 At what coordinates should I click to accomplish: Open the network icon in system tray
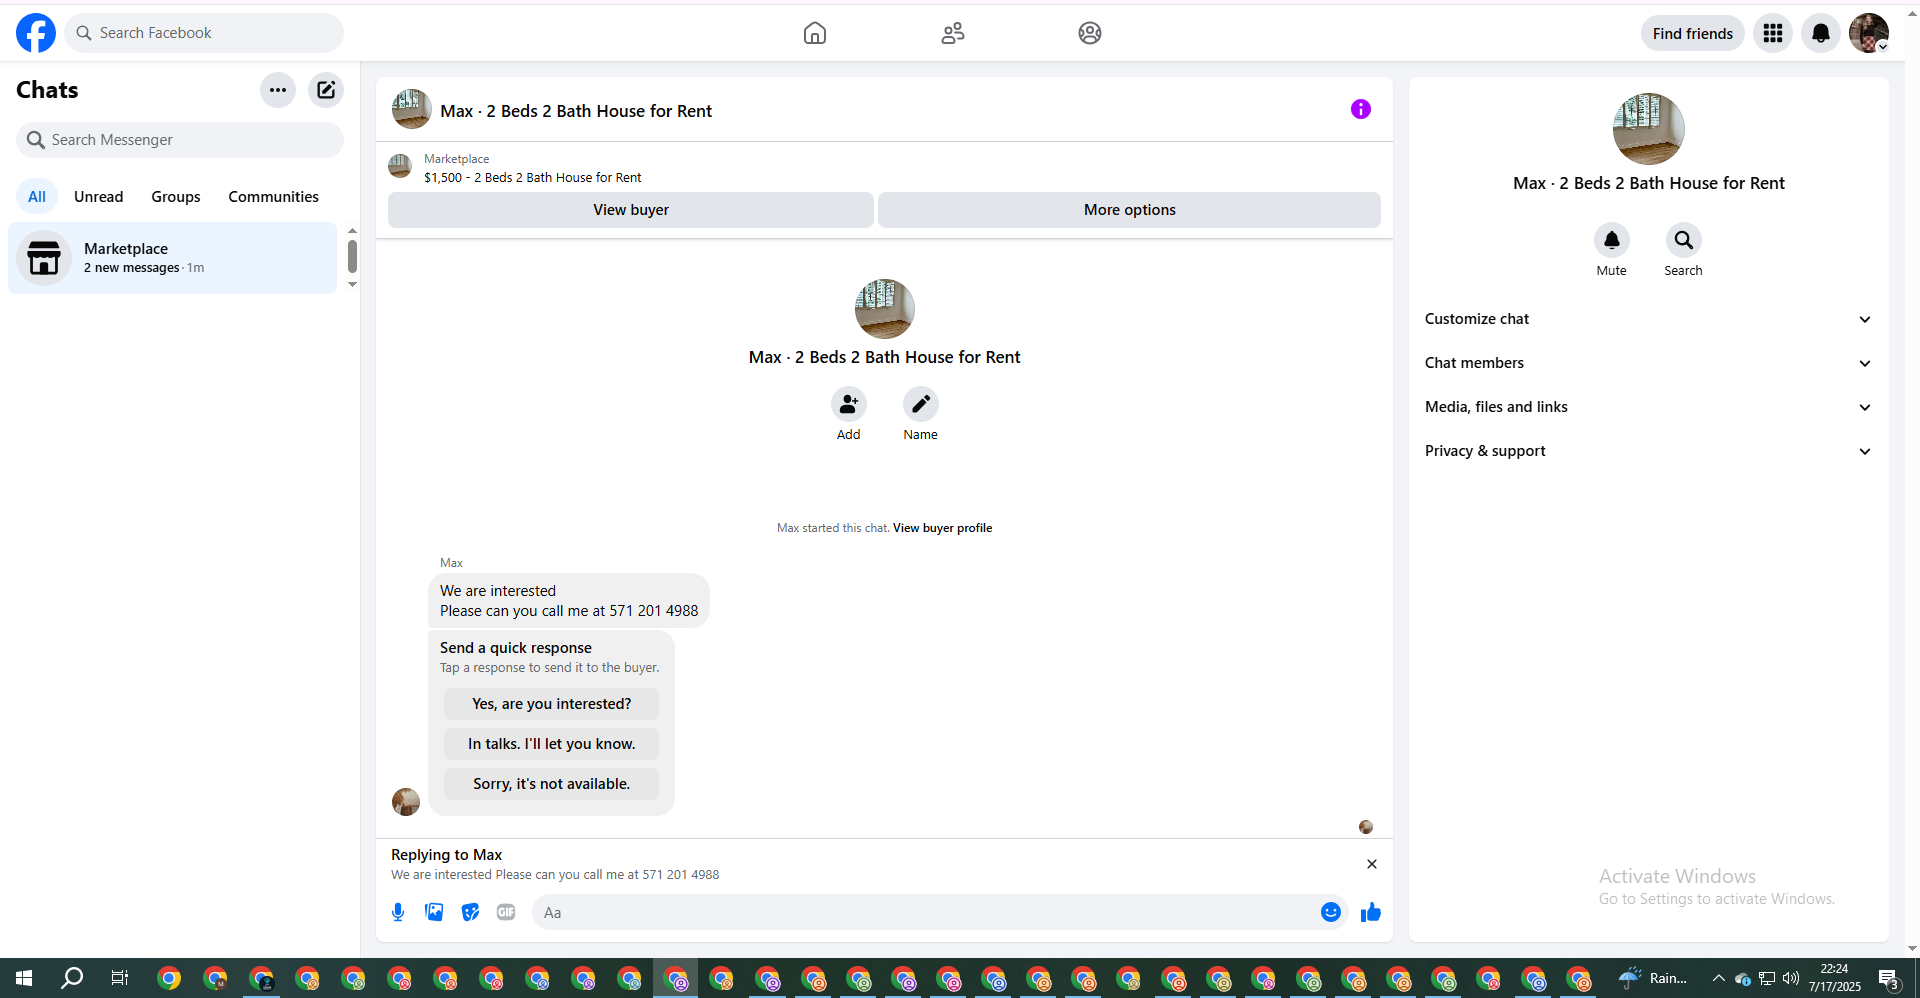click(x=1767, y=978)
